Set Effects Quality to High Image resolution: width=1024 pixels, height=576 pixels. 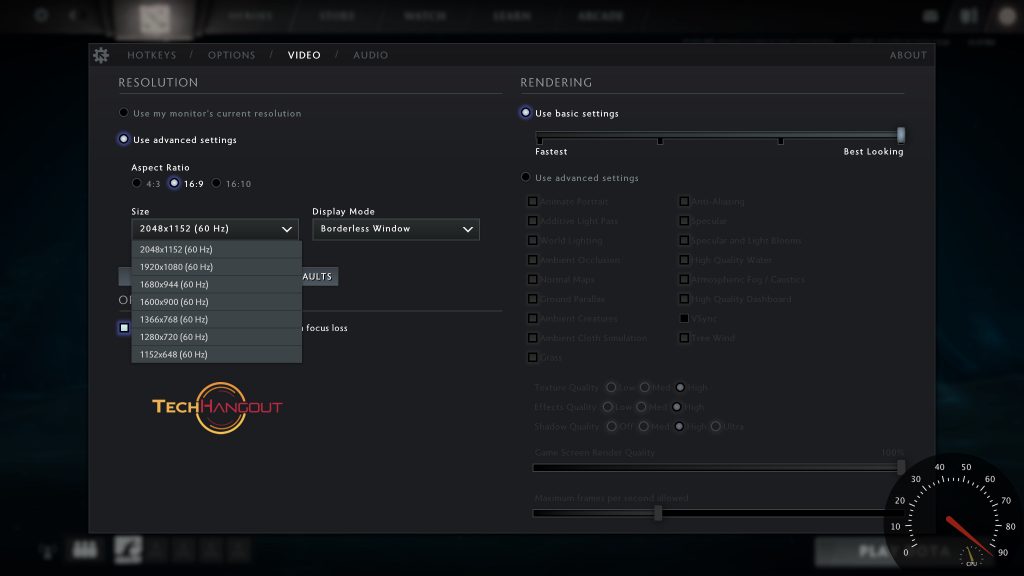coord(677,407)
